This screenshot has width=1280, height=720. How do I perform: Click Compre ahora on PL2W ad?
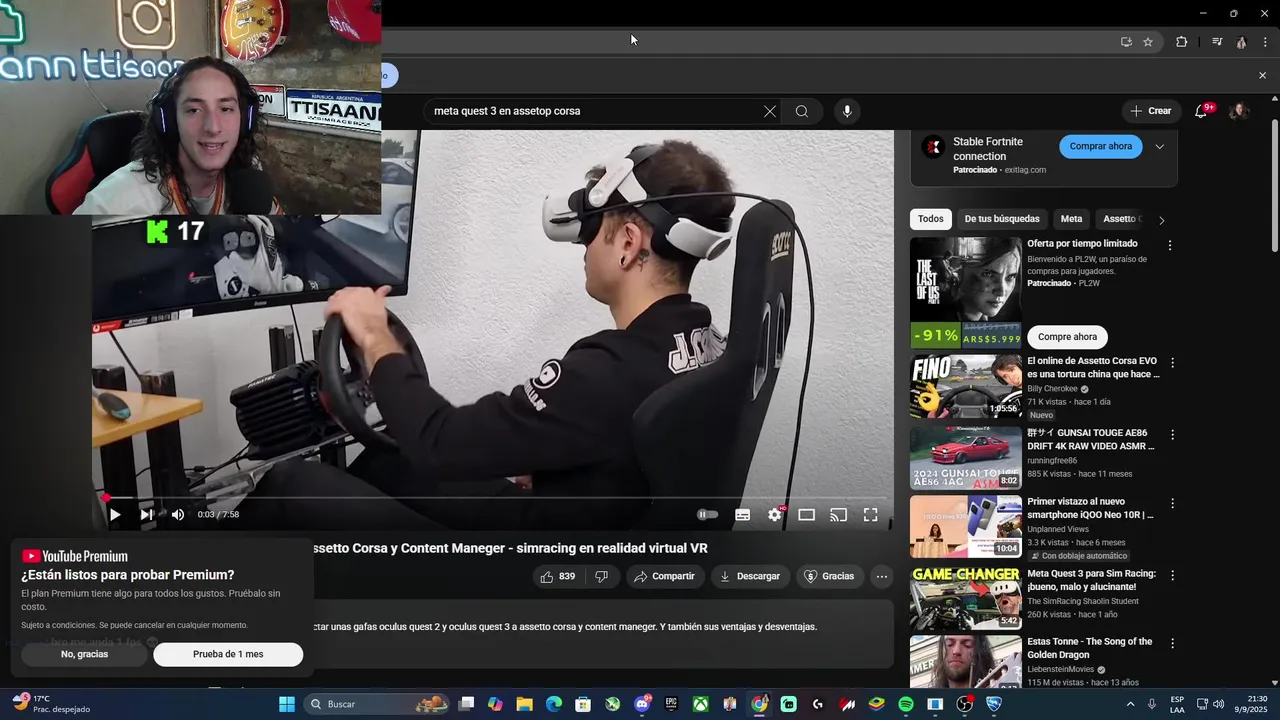[1067, 337]
